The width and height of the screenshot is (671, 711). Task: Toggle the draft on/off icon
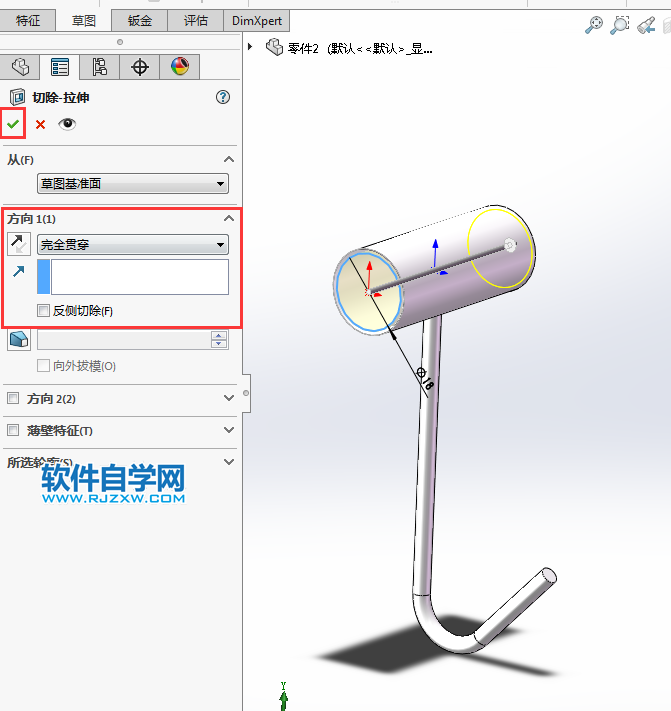pos(19,339)
